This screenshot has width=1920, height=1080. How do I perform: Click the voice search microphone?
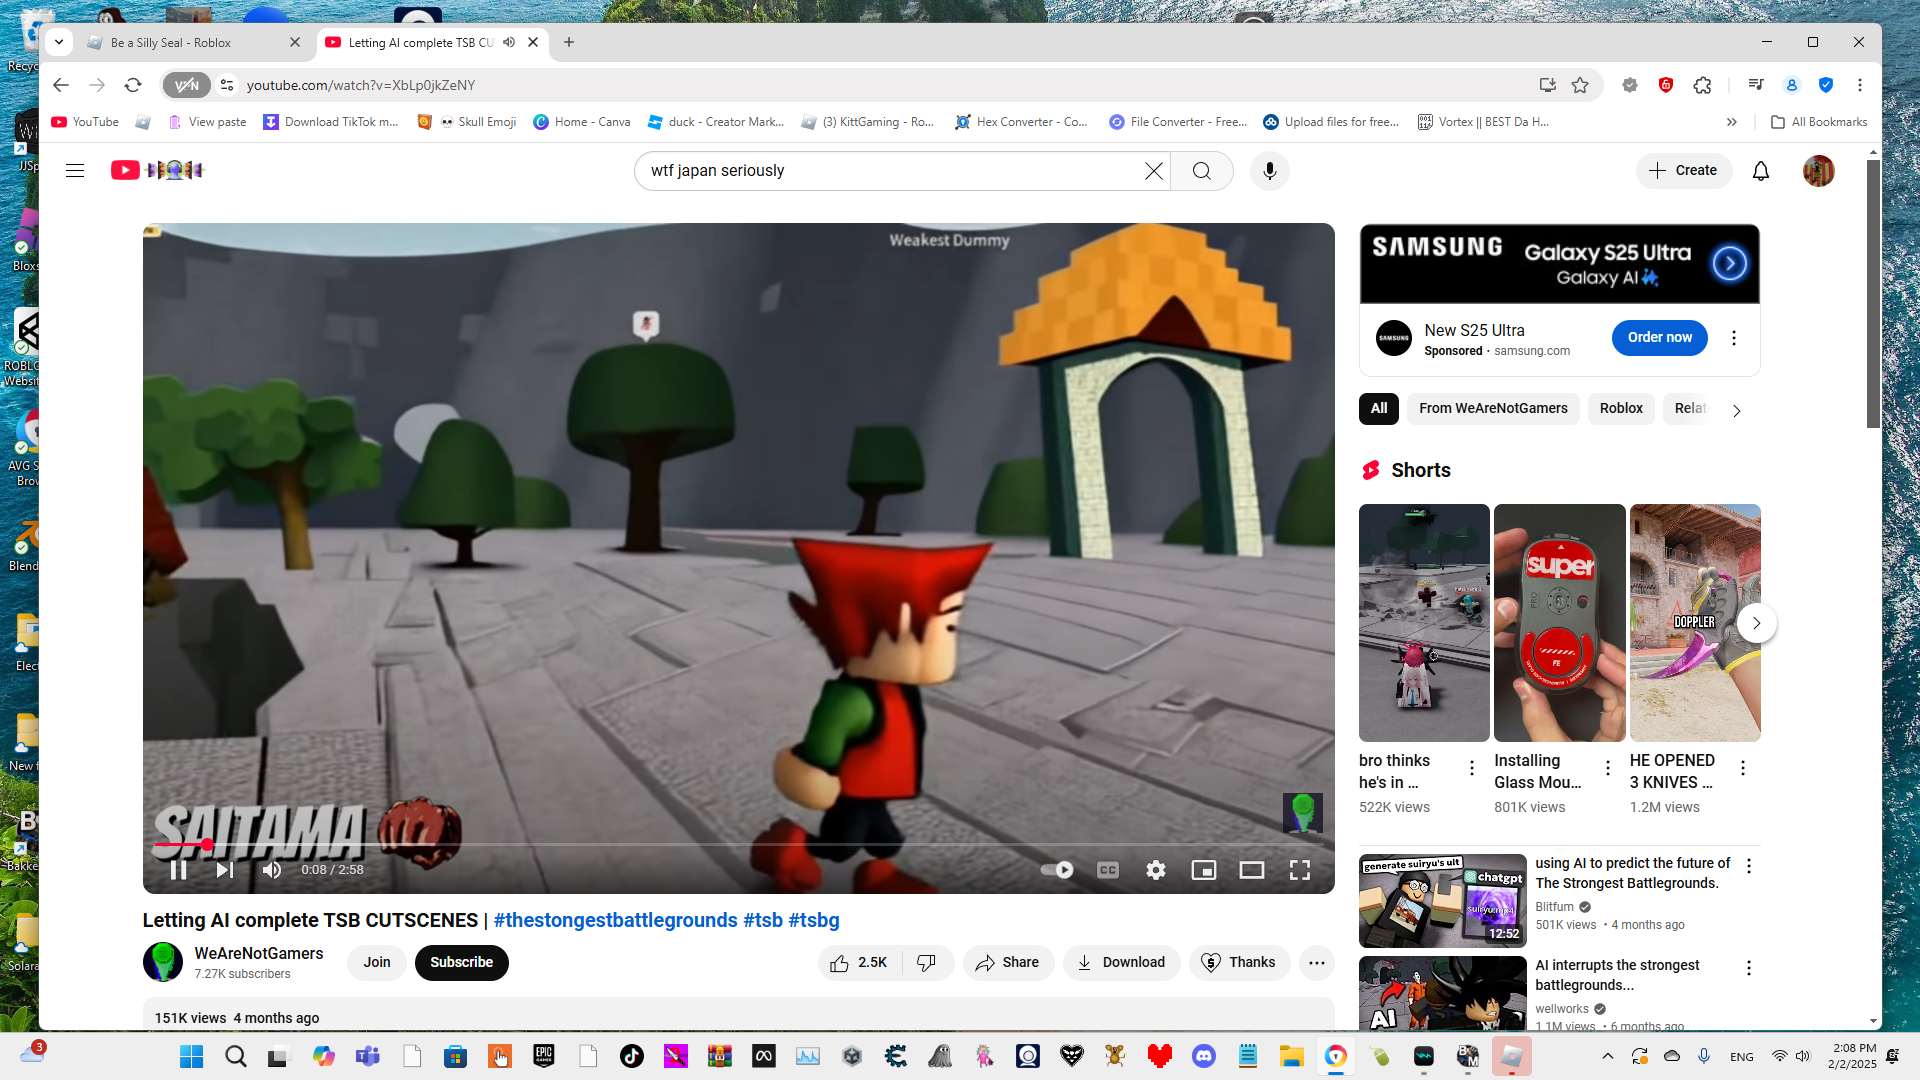1269,171
